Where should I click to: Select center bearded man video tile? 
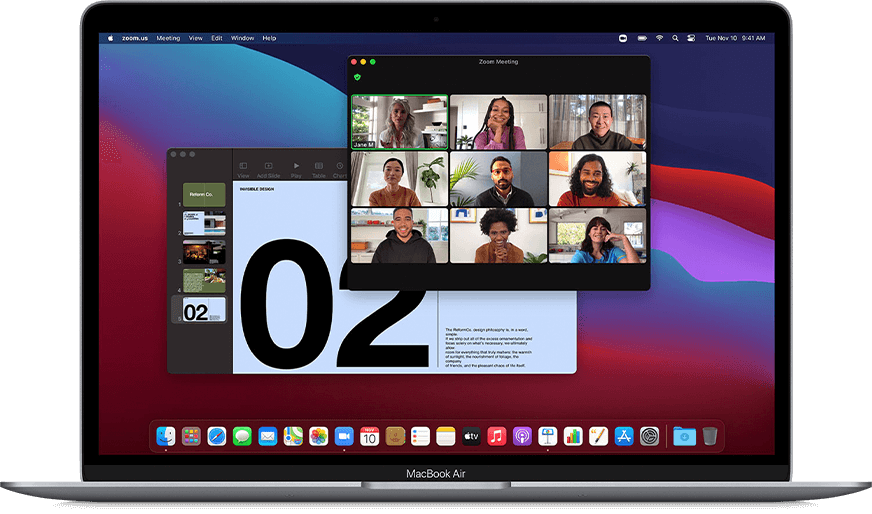pyautogui.click(x=499, y=179)
